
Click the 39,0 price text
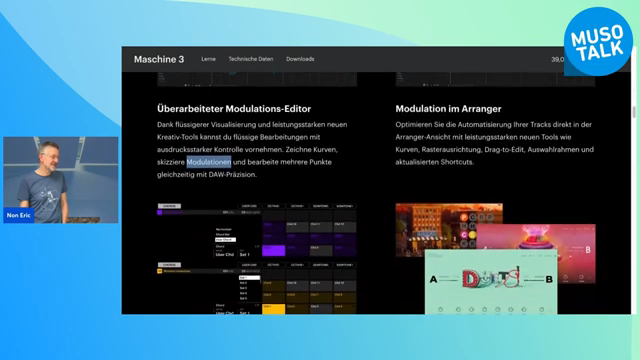[x=558, y=59]
